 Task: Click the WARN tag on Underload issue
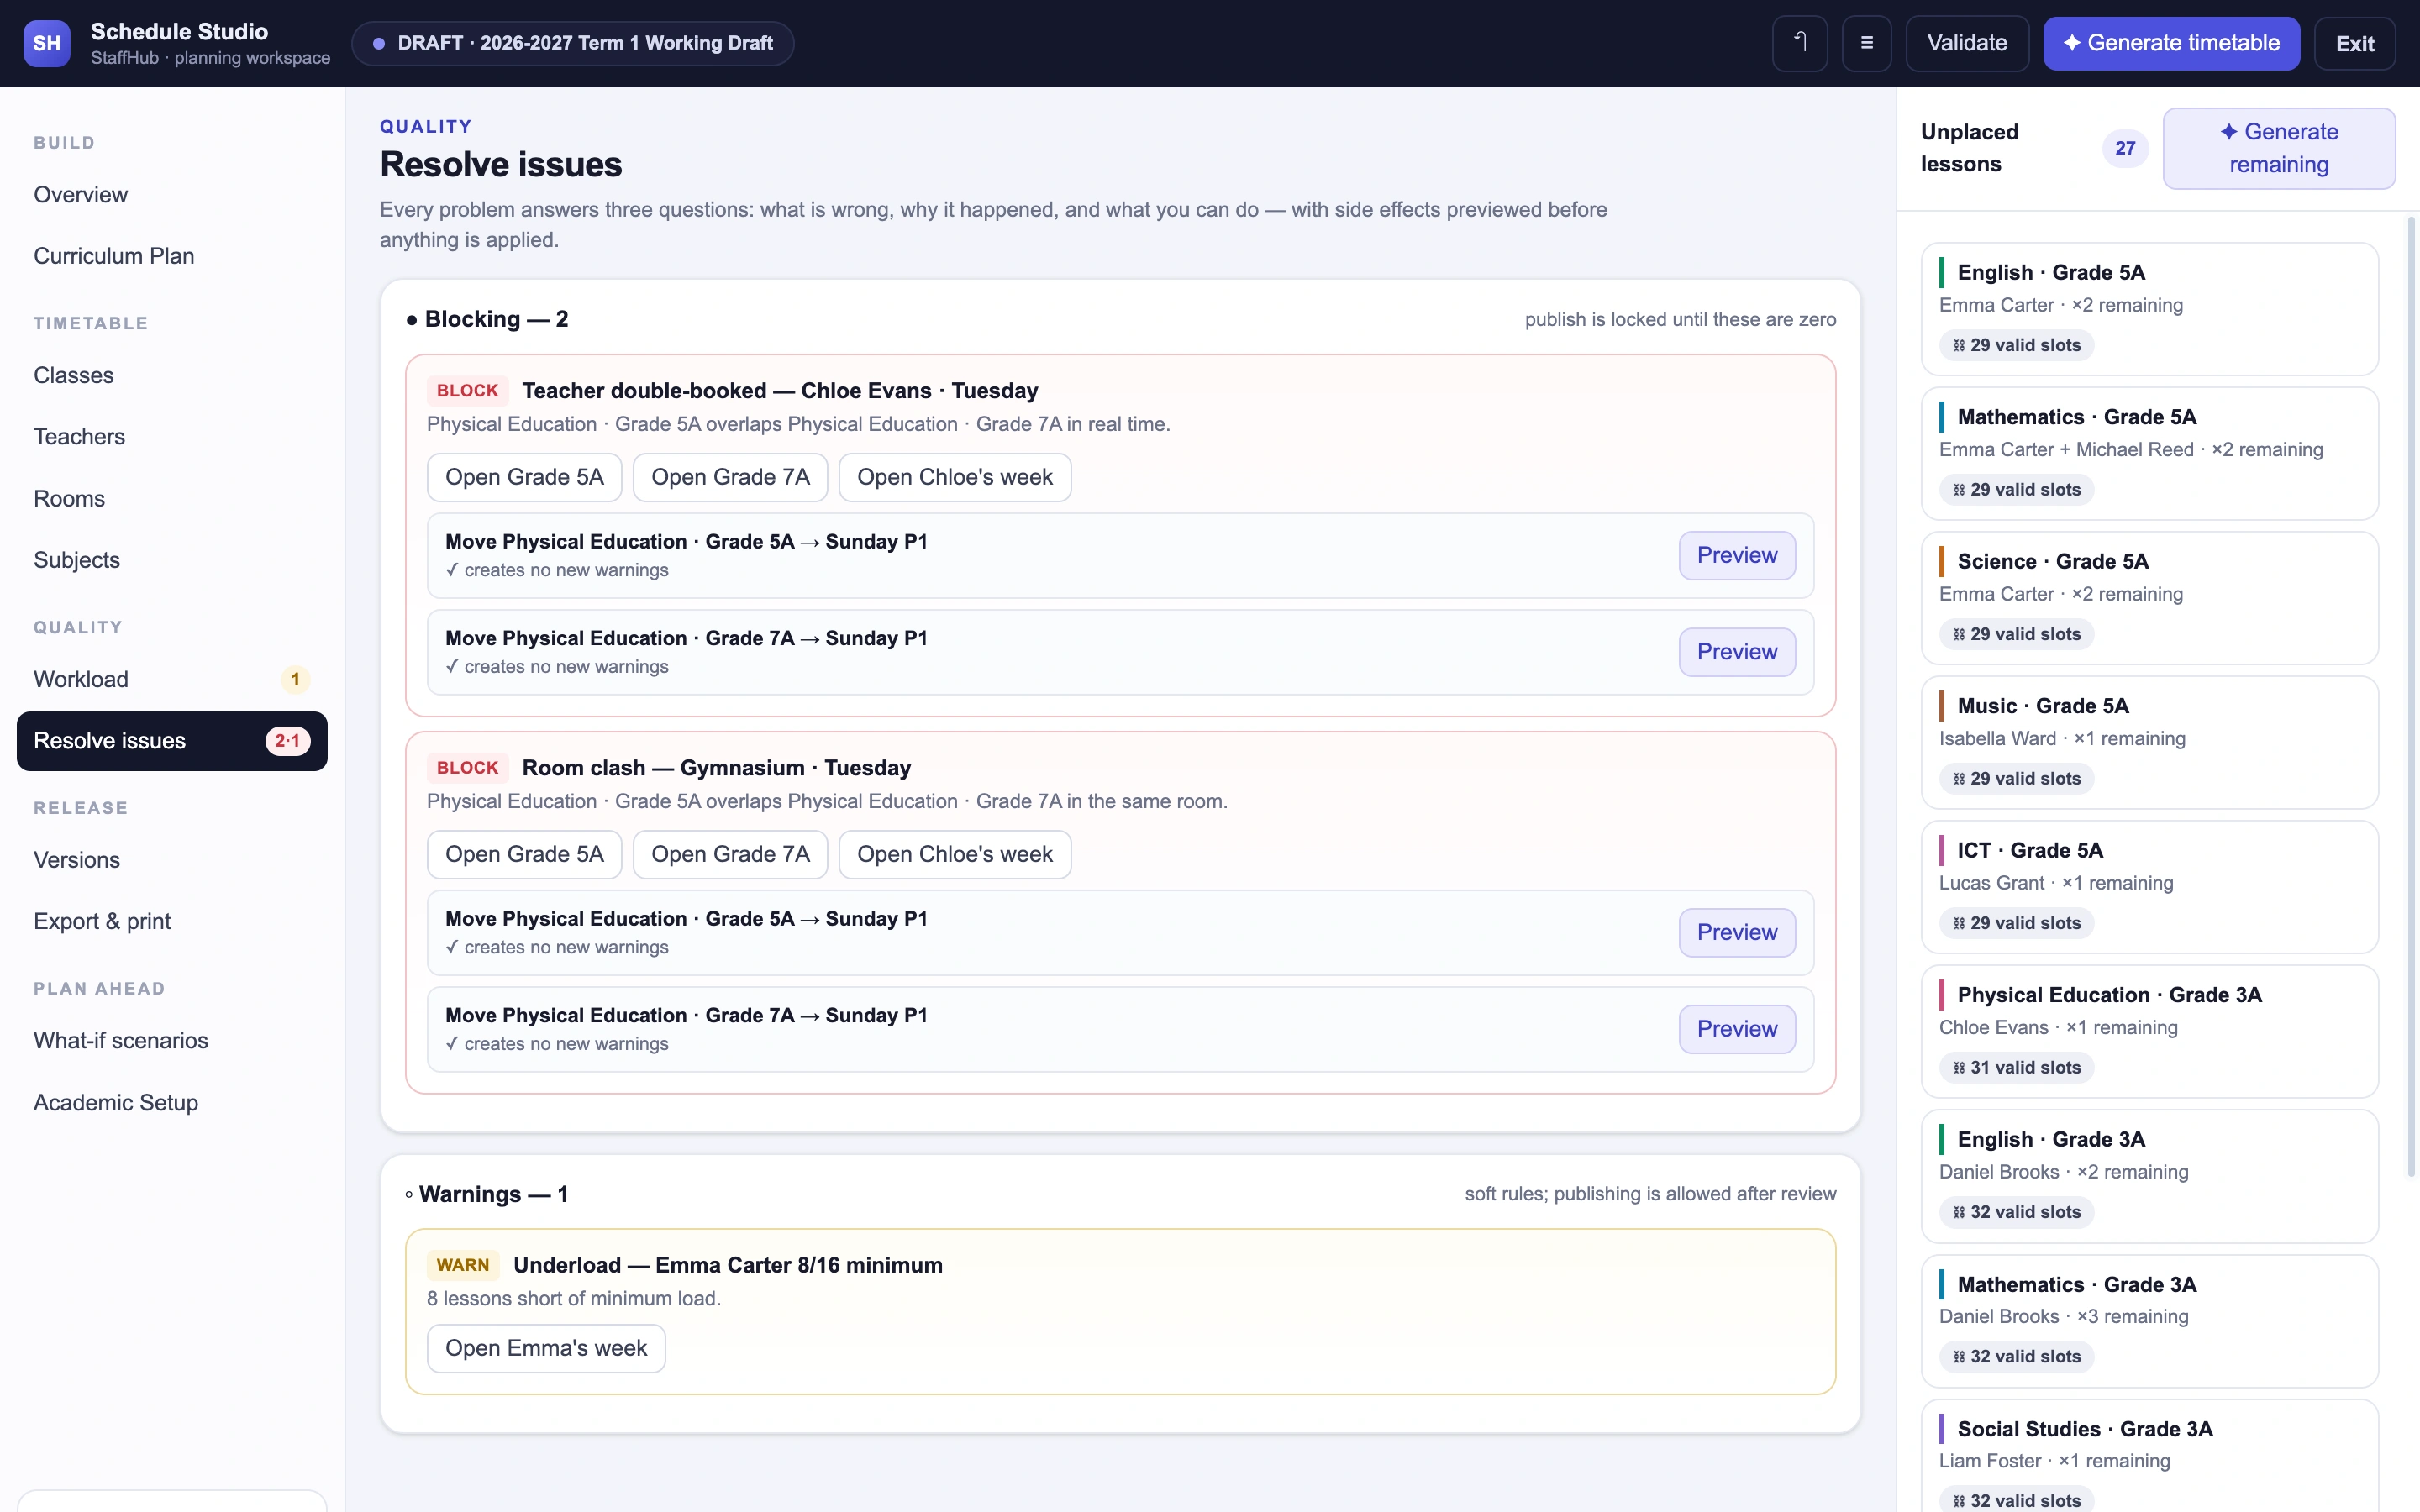coord(463,1265)
